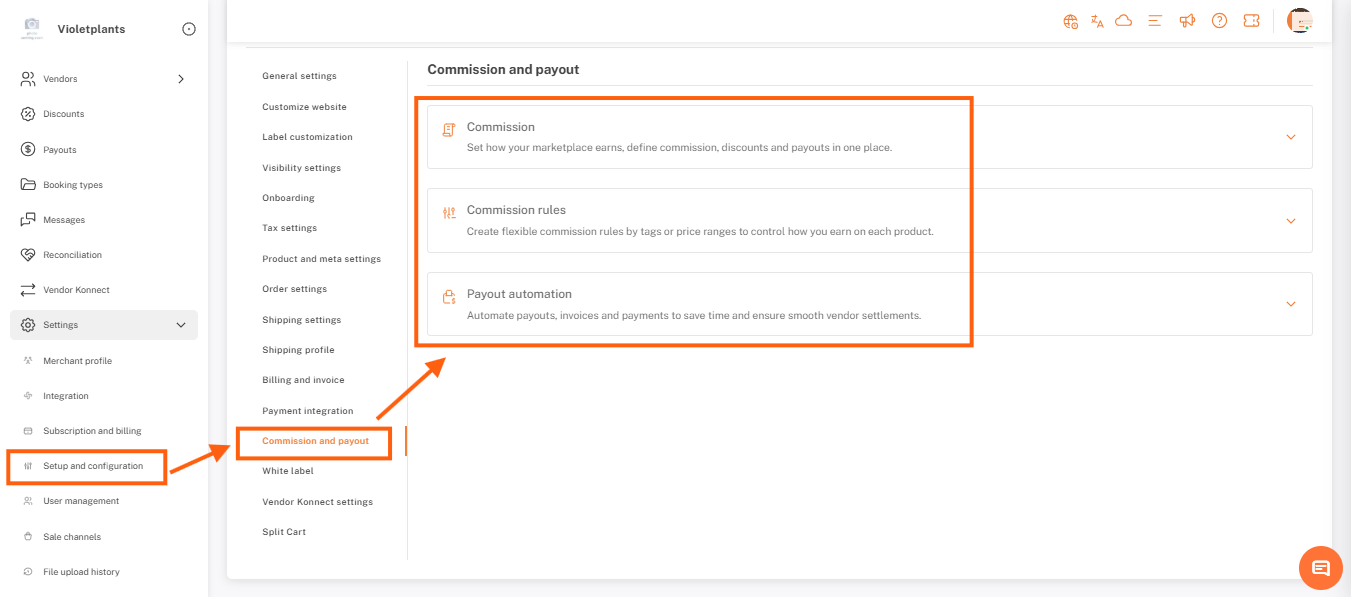Click the language translate icon in header
This screenshot has height=597, width=1351.
[x=1097, y=21]
